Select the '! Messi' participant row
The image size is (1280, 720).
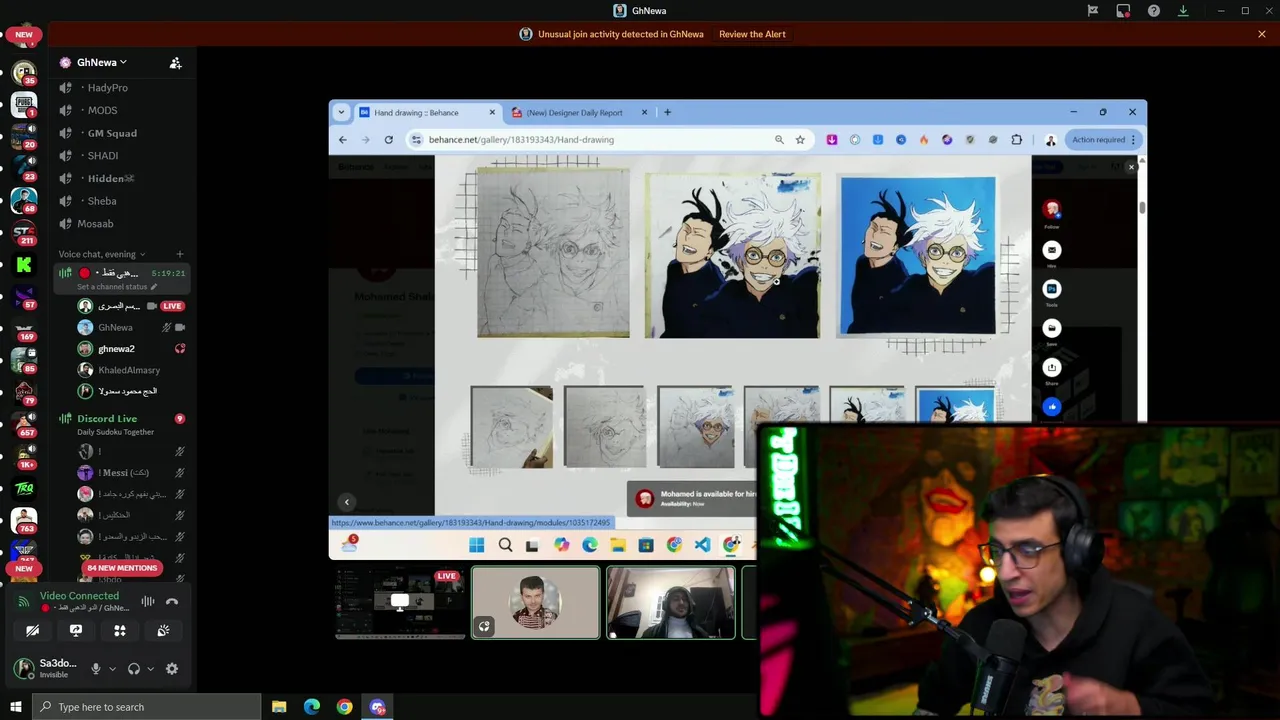[132, 473]
